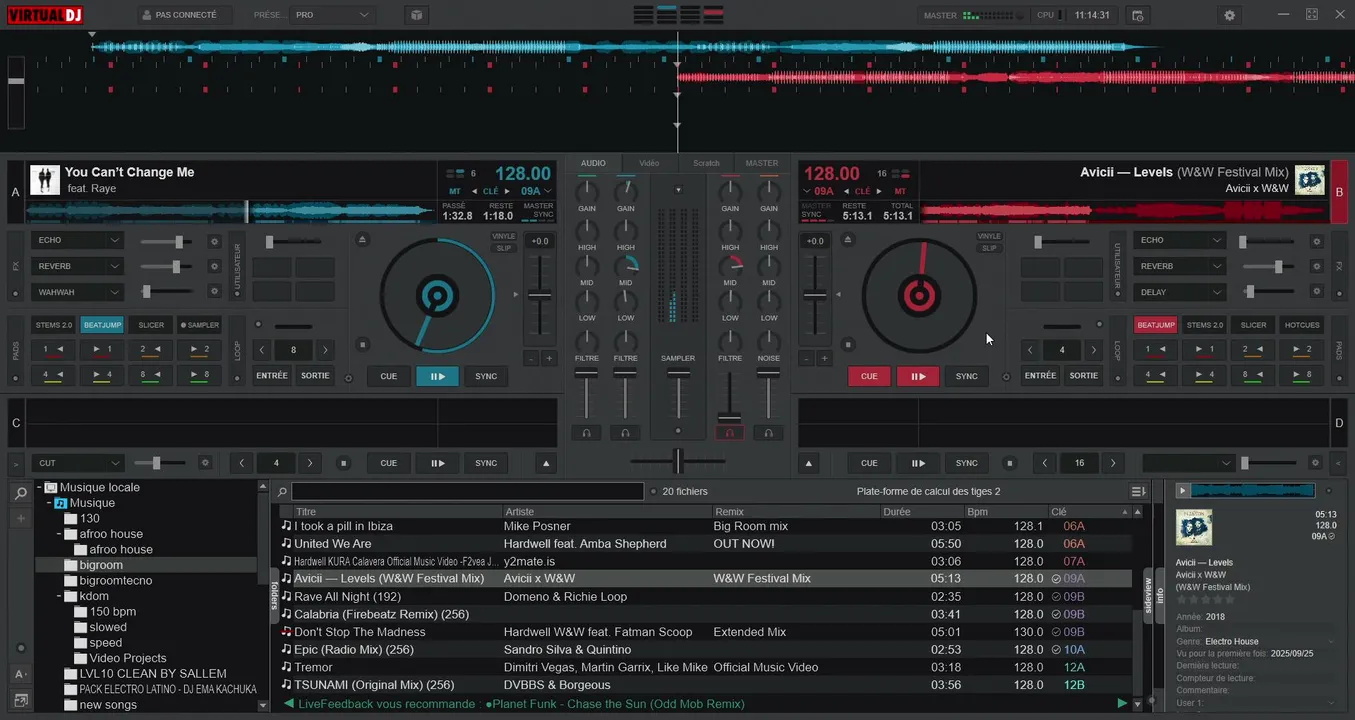The height and width of the screenshot is (720, 1355).
Task: Play preview in the track info panel
Action: 1183,491
